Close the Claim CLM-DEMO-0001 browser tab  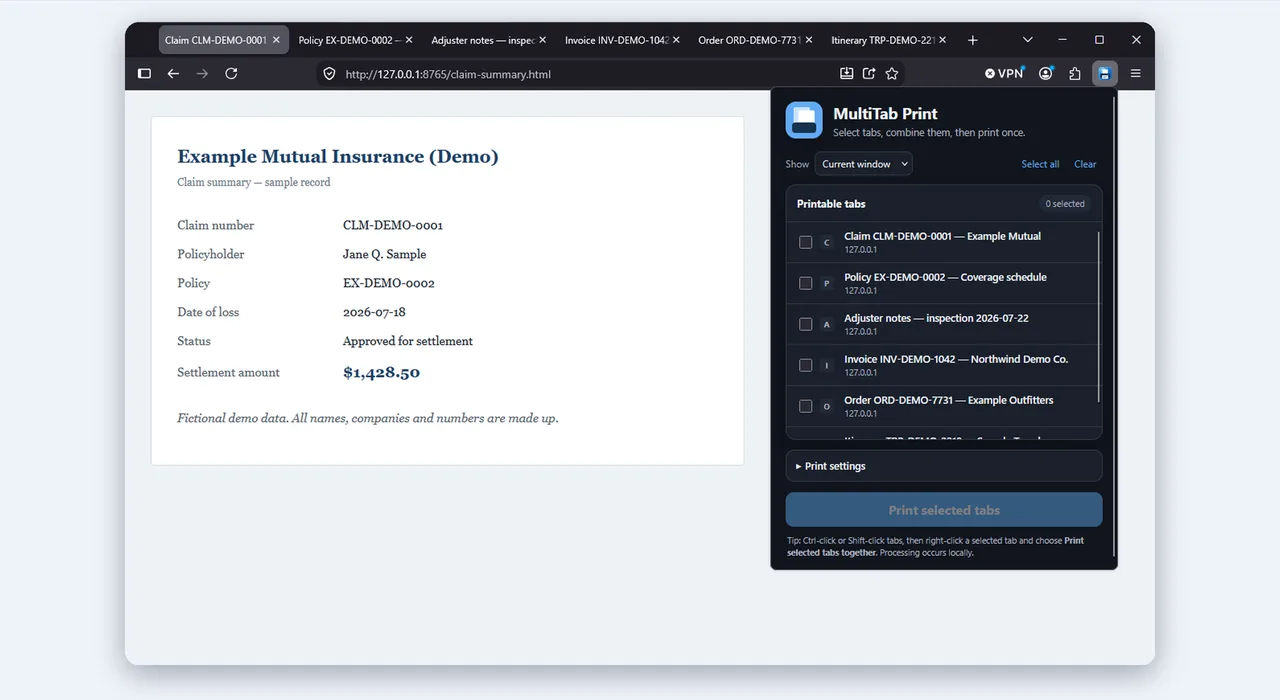[276, 40]
